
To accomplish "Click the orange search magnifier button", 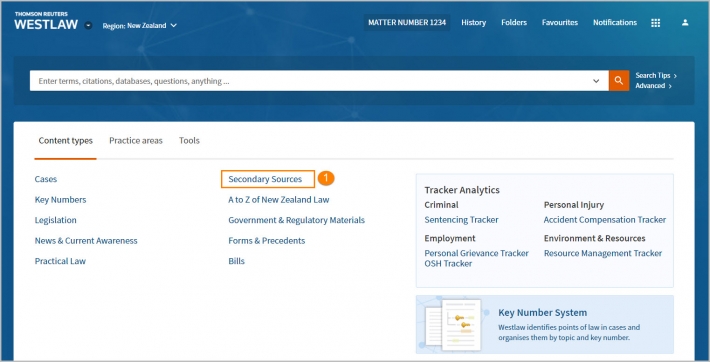I will (x=619, y=81).
